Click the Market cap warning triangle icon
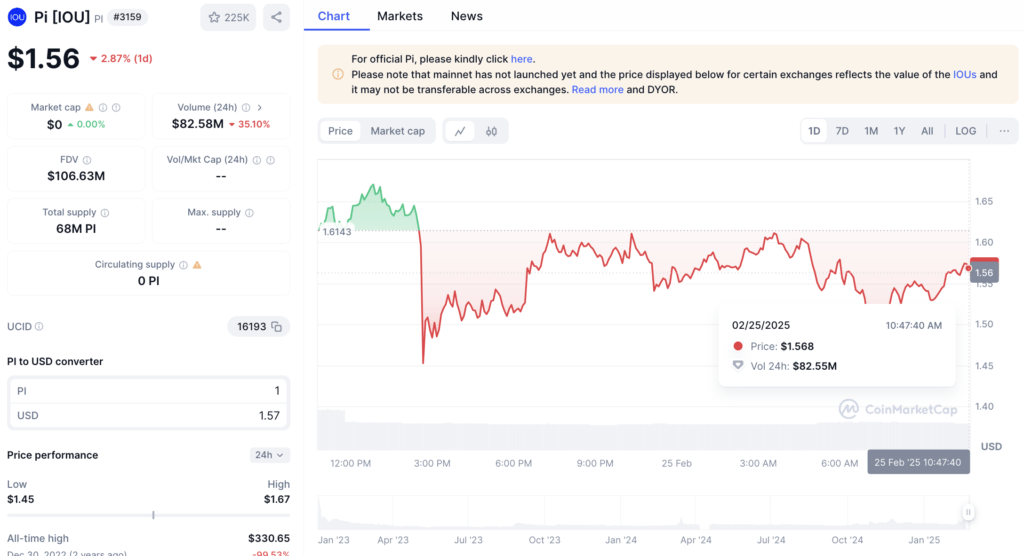 [89, 107]
